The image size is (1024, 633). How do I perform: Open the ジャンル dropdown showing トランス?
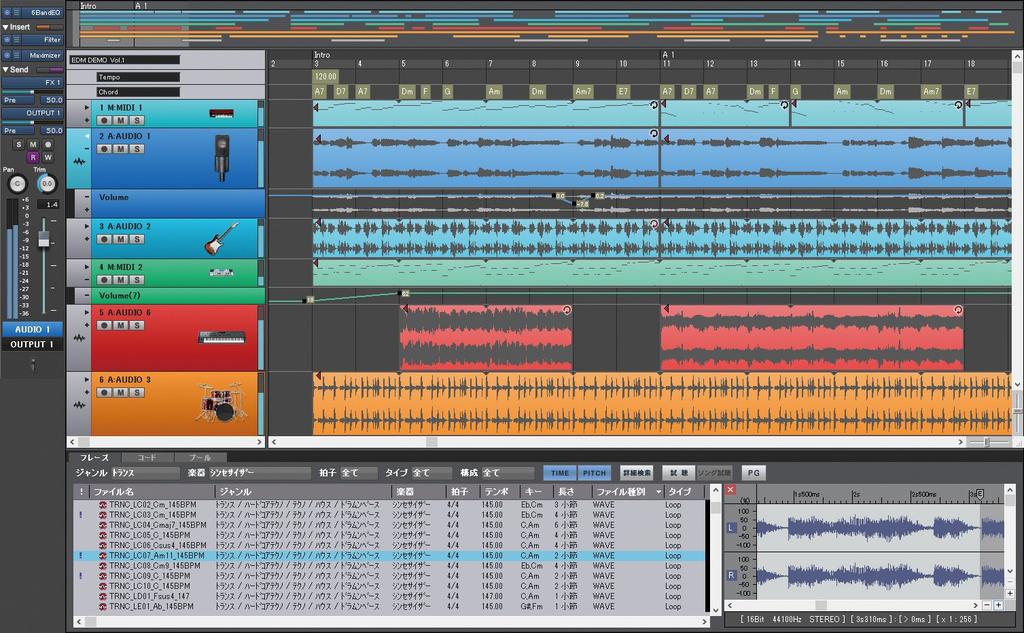pos(145,471)
